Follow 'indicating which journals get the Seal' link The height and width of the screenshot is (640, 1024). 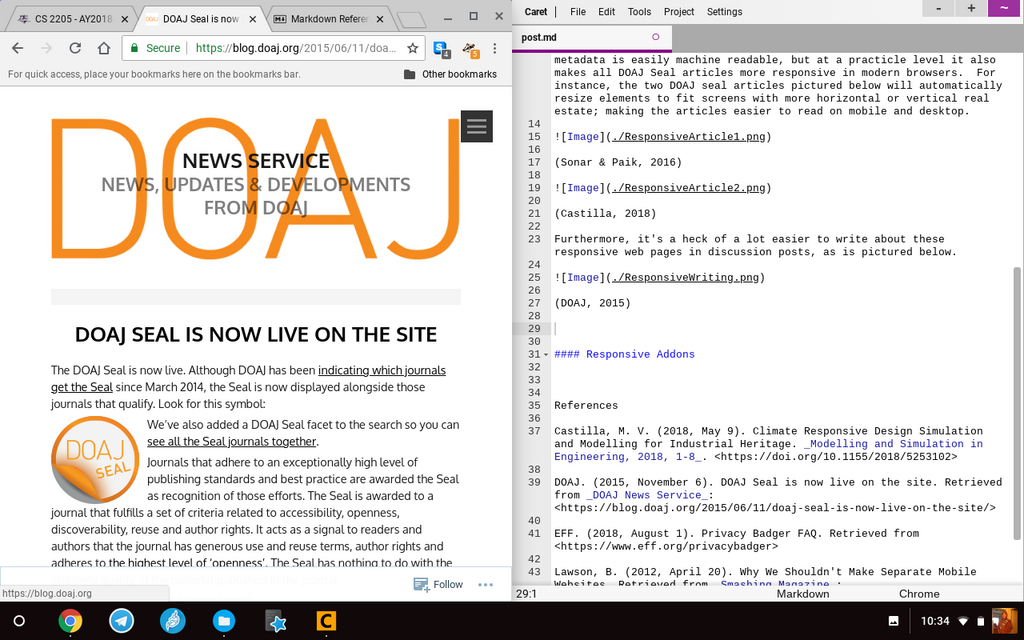pos(248,379)
